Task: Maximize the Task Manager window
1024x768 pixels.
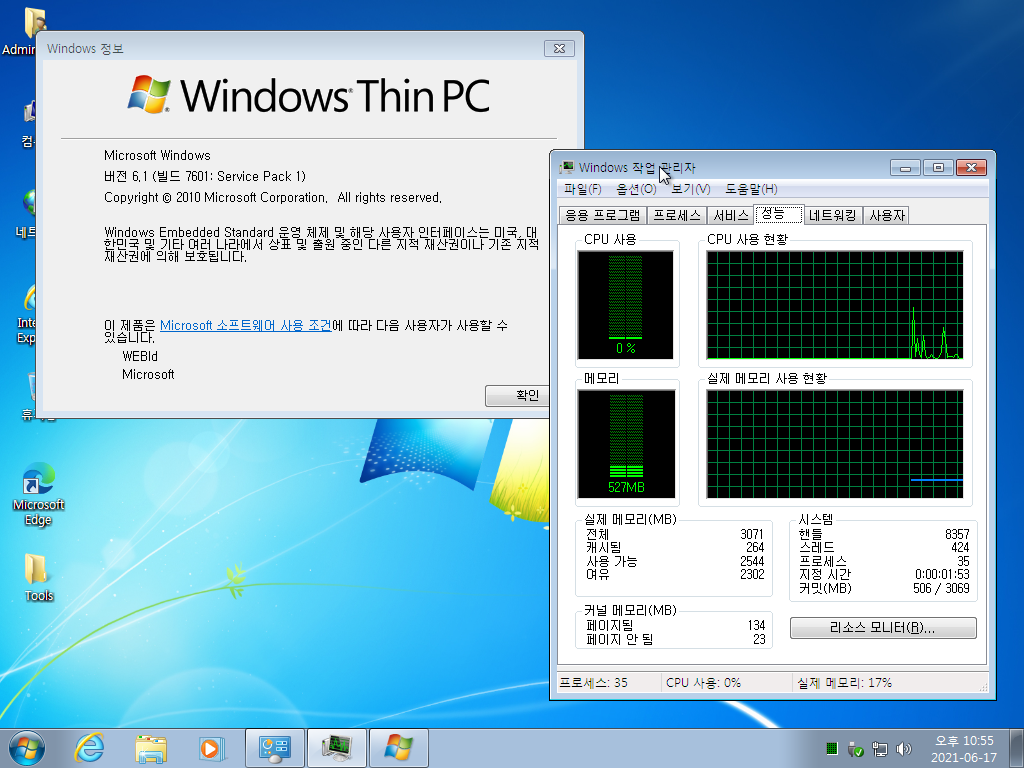Action: [938, 168]
